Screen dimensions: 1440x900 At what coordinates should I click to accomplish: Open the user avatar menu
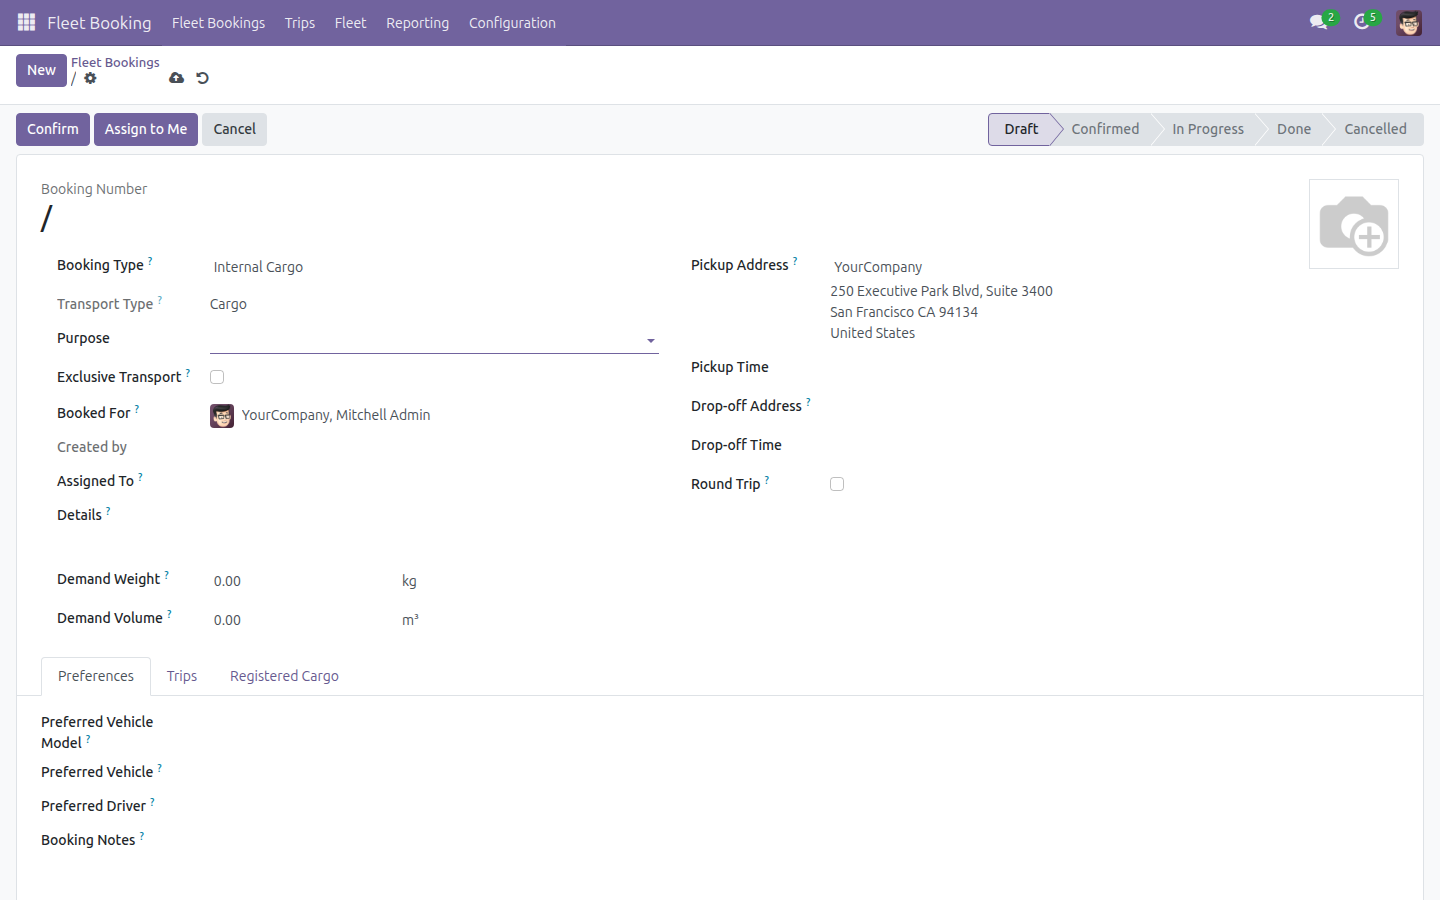click(x=1409, y=22)
